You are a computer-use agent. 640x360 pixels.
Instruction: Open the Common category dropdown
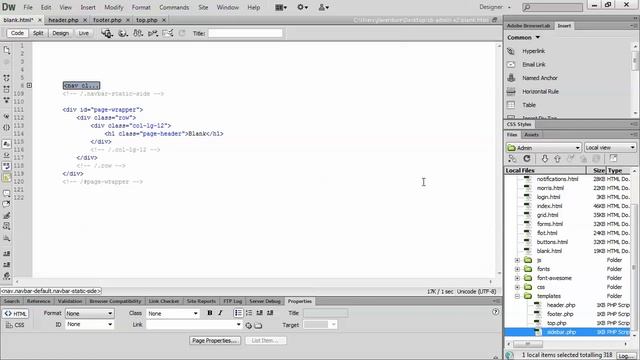click(524, 38)
